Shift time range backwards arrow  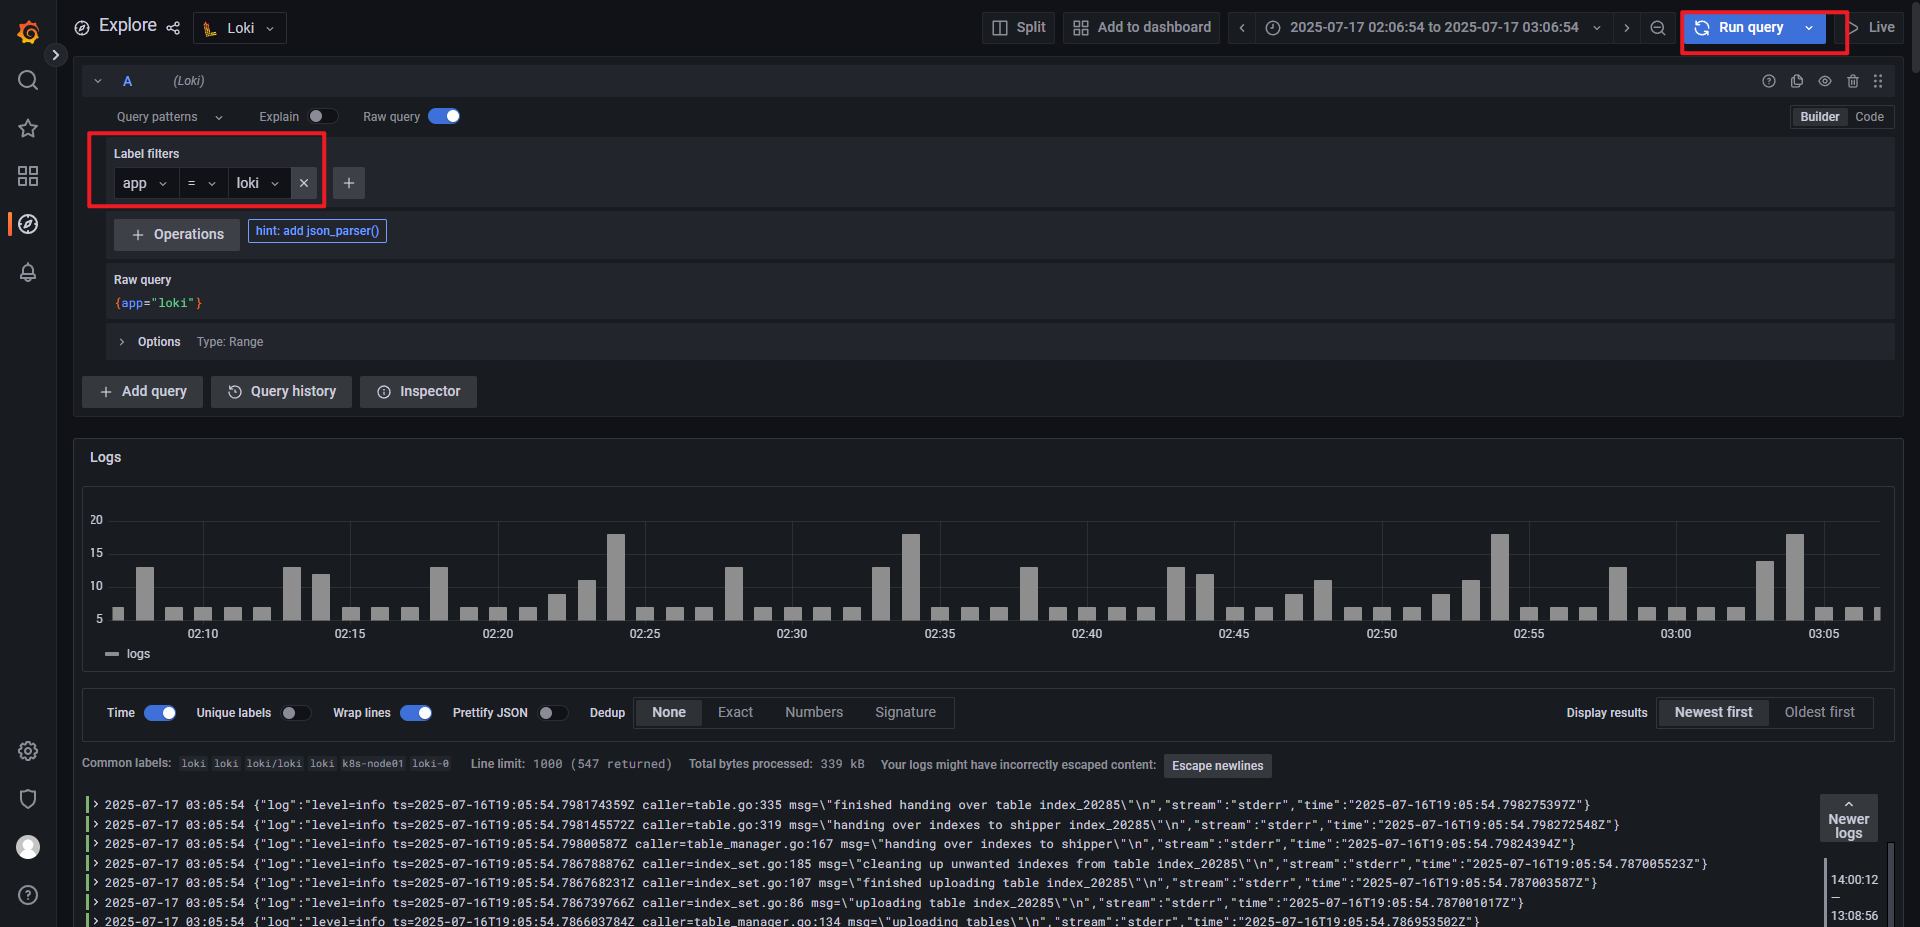[x=1242, y=28]
